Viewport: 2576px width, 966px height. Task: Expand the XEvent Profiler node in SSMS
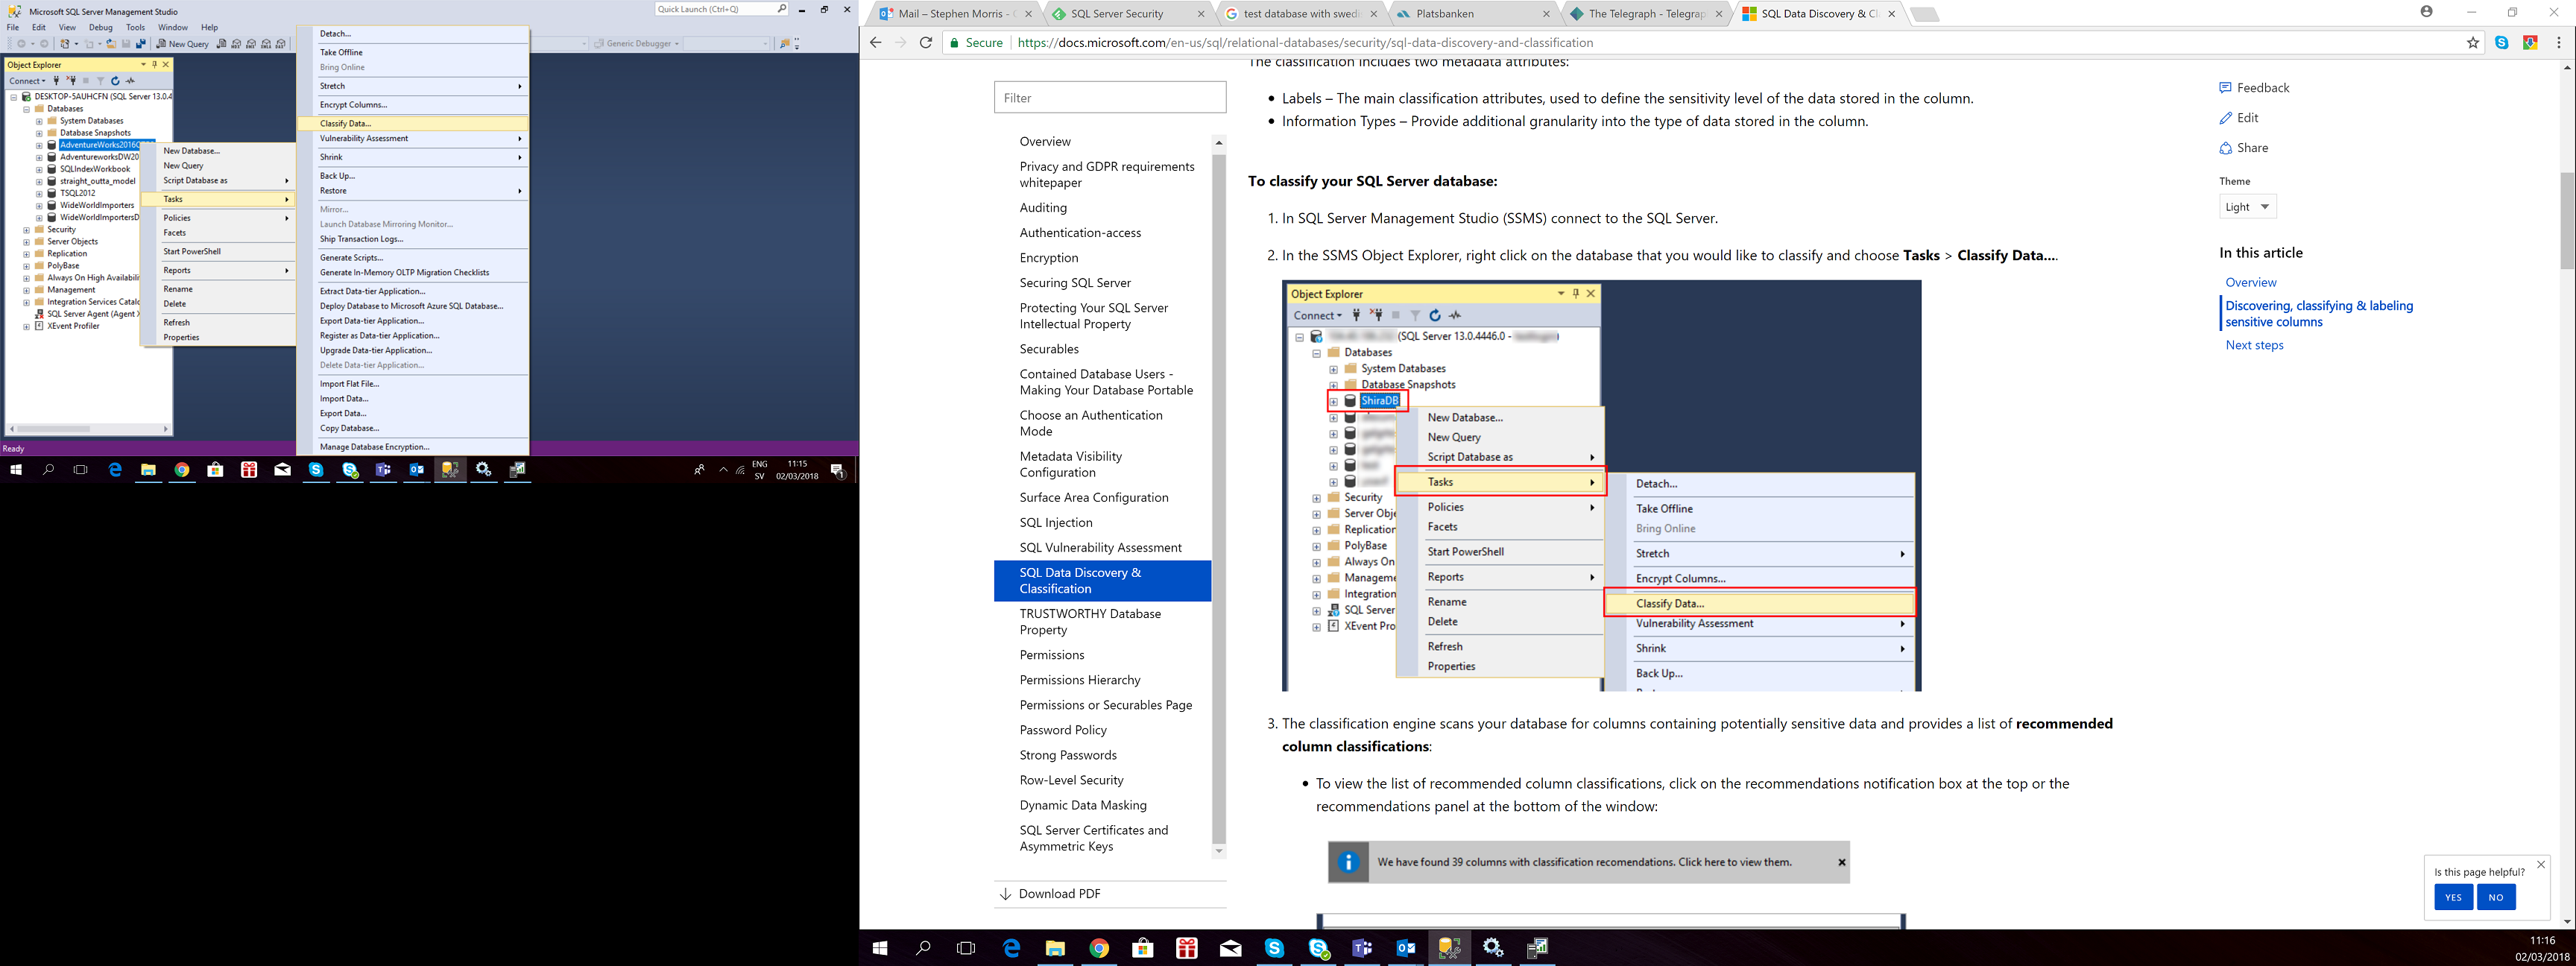(27, 326)
